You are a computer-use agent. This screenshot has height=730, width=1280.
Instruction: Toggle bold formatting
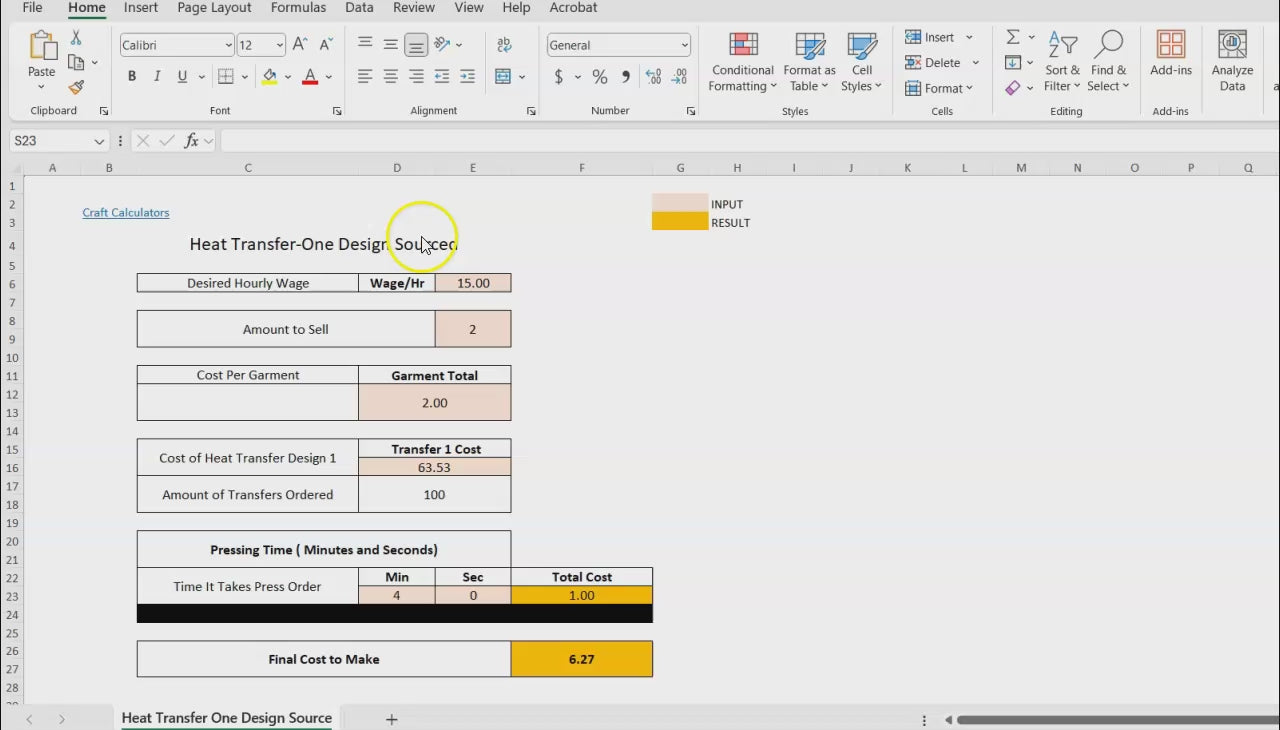click(132, 77)
